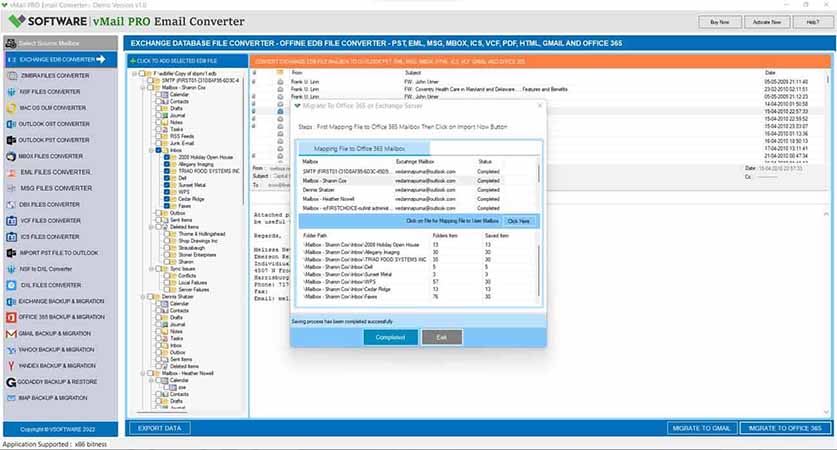Click the folder tree vertical scrollbar
The height and width of the screenshot is (450, 837).
click(x=244, y=139)
